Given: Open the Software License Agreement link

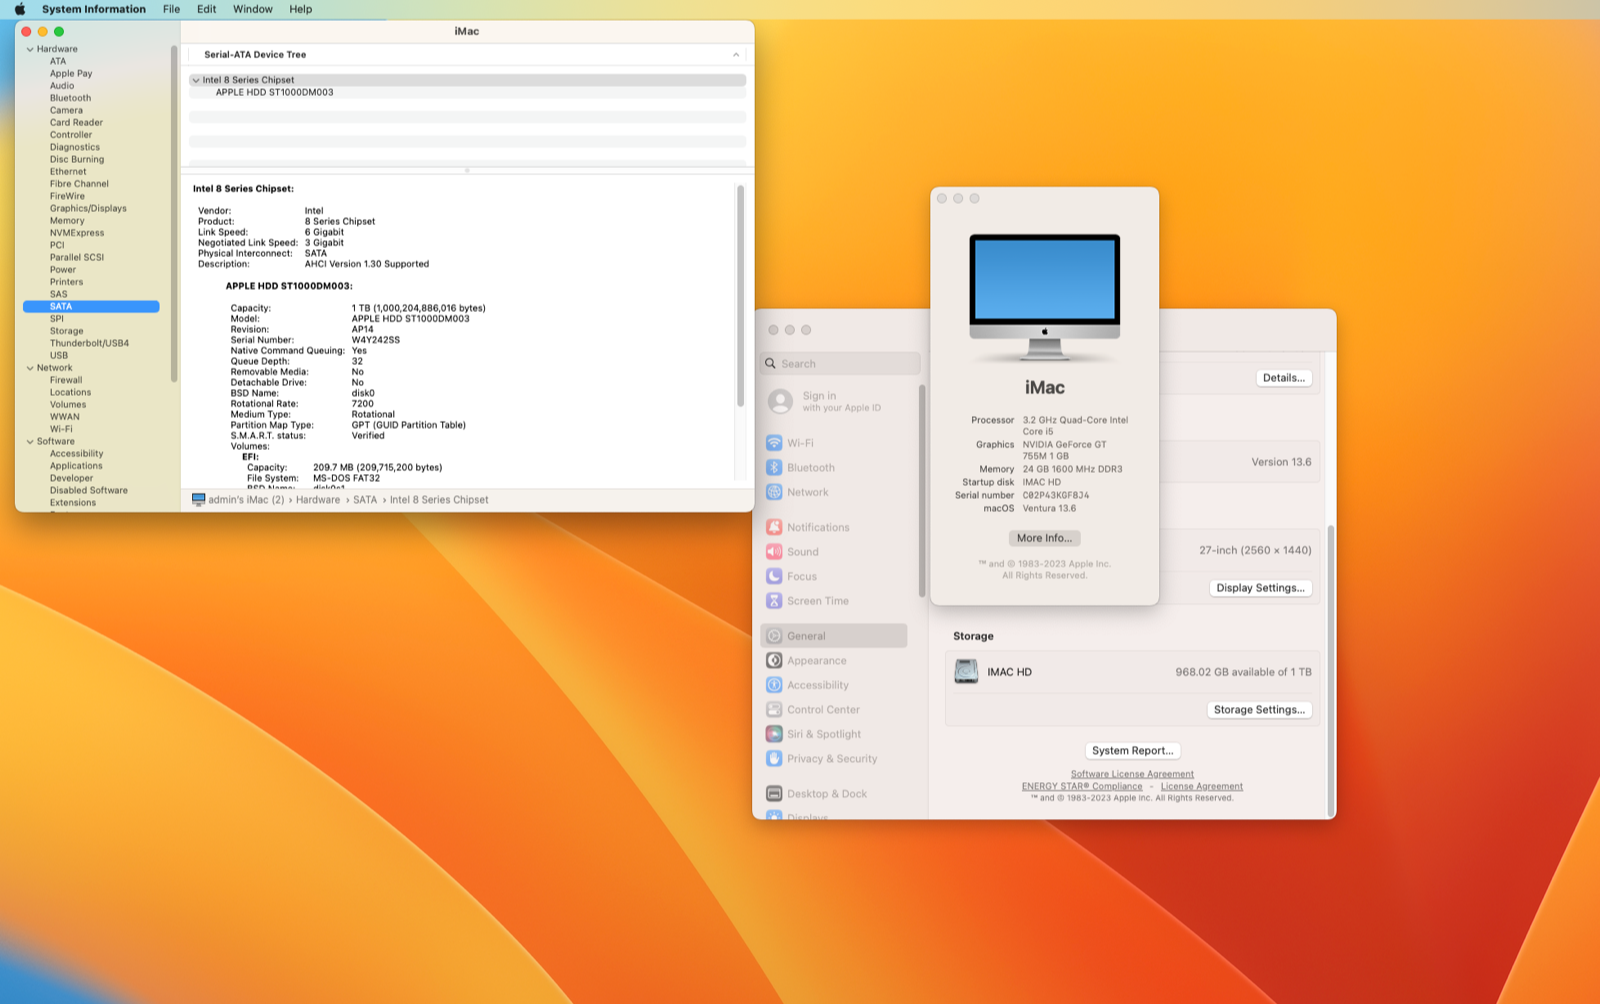Looking at the screenshot, I should pyautogui.click(x=1132, y=774).
